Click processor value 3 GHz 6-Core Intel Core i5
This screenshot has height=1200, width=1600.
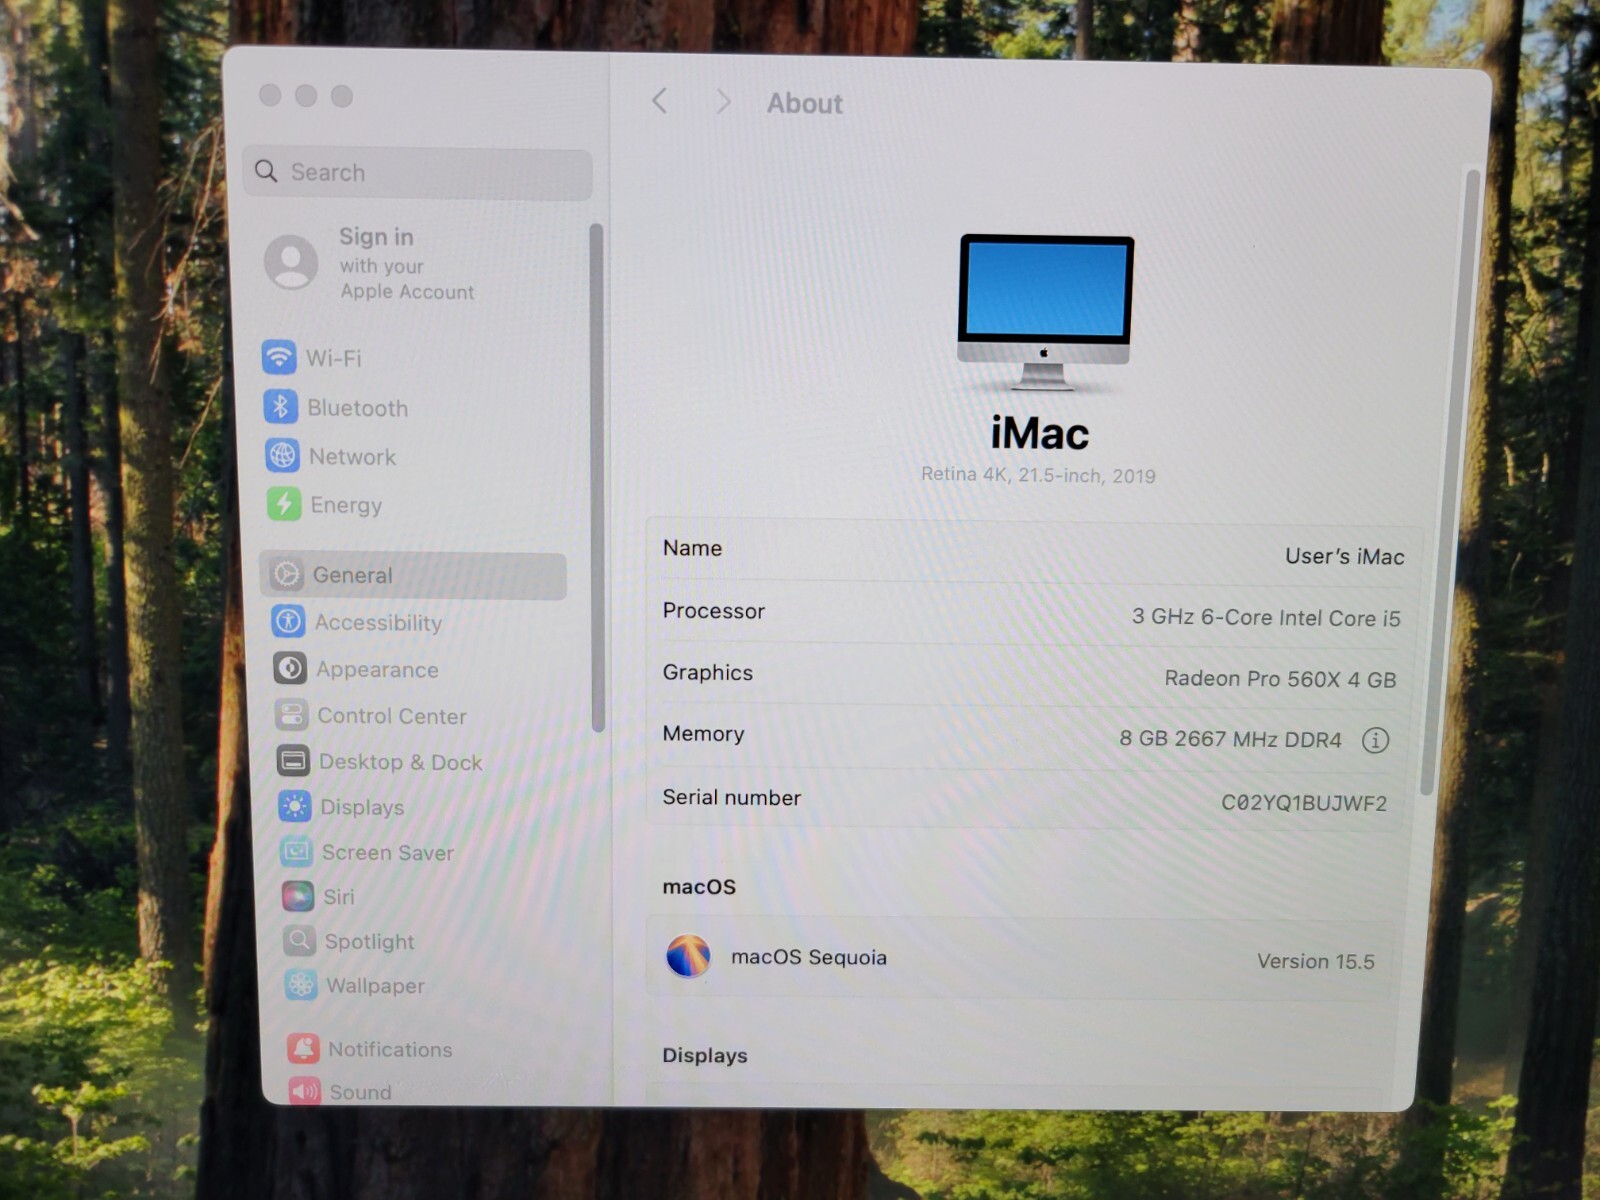[x=1266, y=617]
